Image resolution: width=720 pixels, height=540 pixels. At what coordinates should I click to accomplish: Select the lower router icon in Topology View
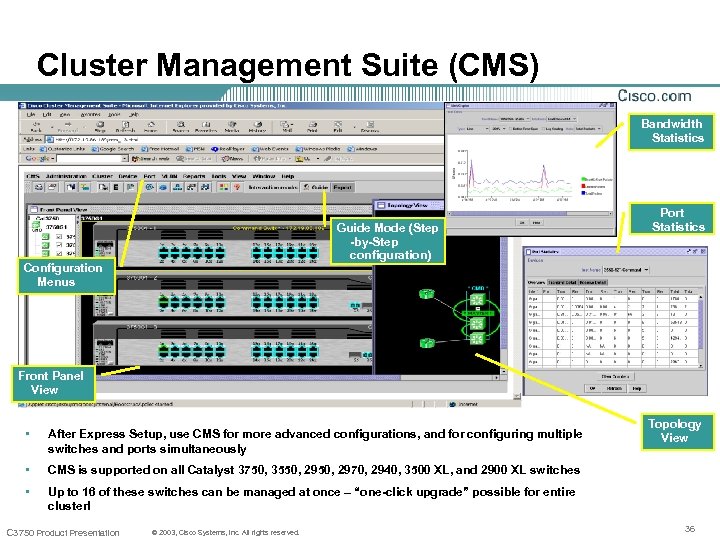(x=427, y=343)
